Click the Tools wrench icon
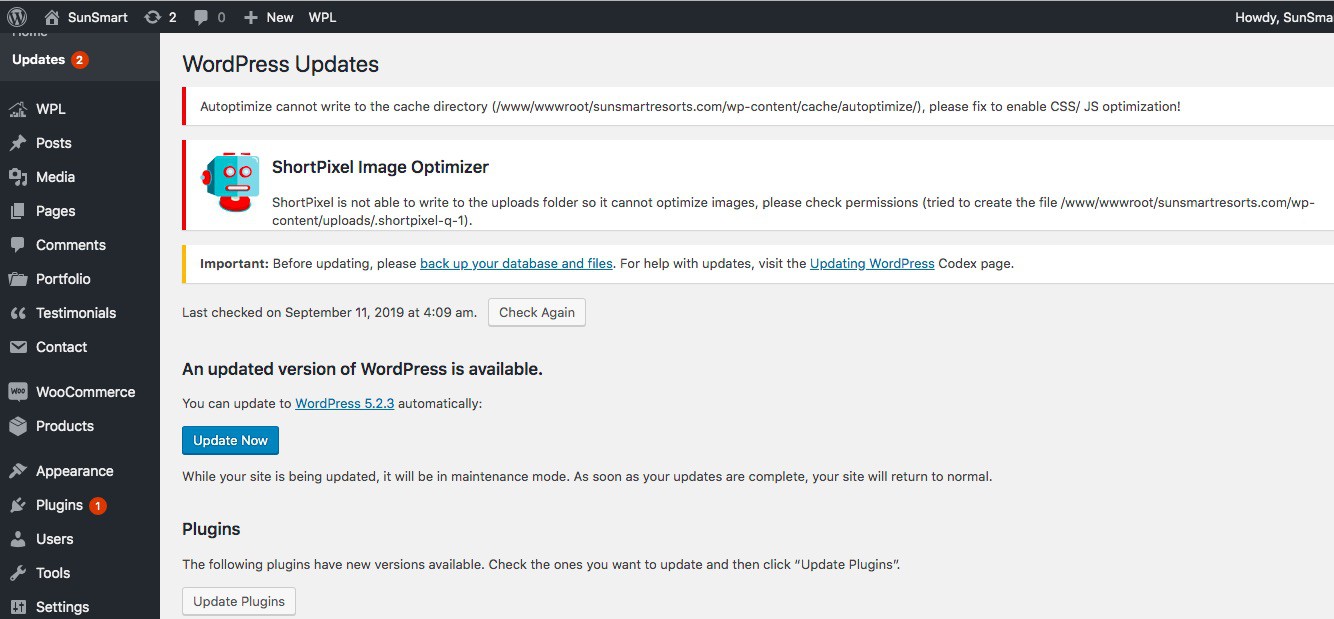This screenshot has height=619, width=1334. coord(16,572)
